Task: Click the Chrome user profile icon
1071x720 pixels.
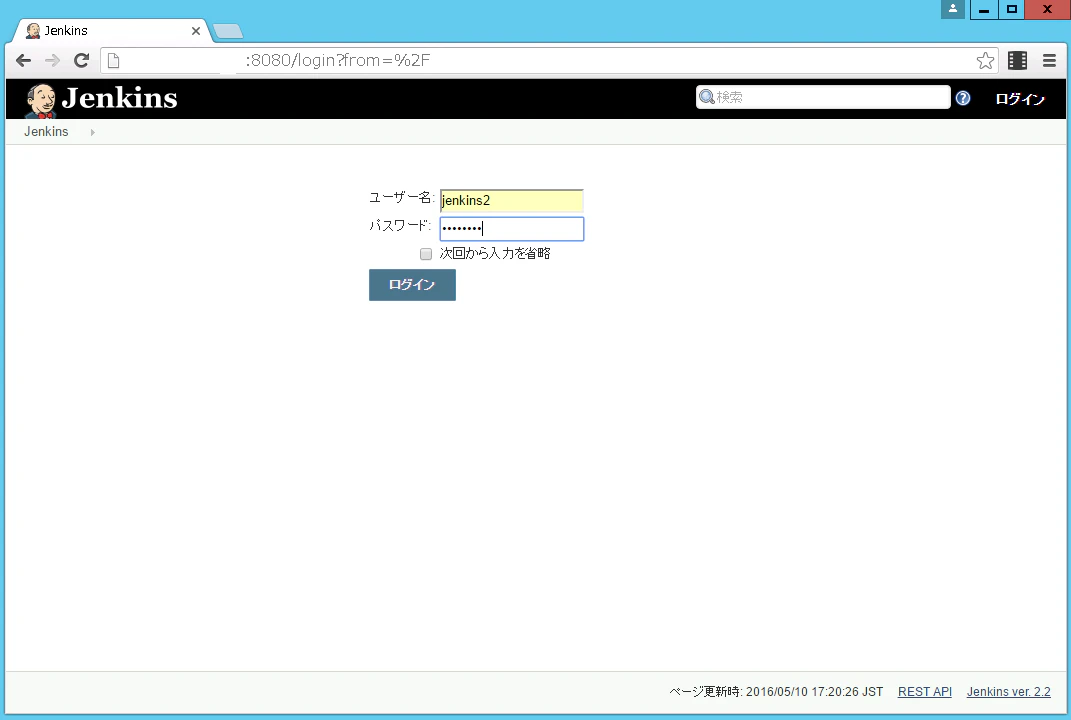Action: (x=952, y=10)
